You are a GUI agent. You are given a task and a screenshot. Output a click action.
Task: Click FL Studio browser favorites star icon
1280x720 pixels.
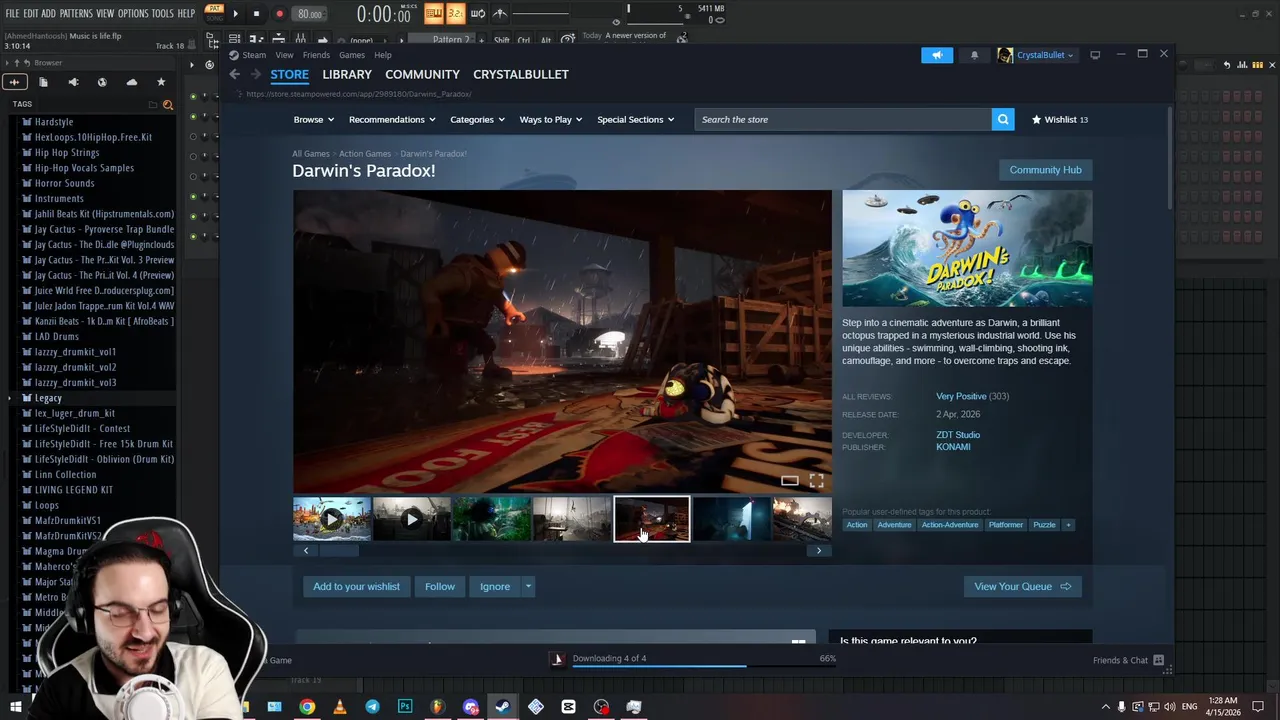pyautogui.click(x=161, y=82)
